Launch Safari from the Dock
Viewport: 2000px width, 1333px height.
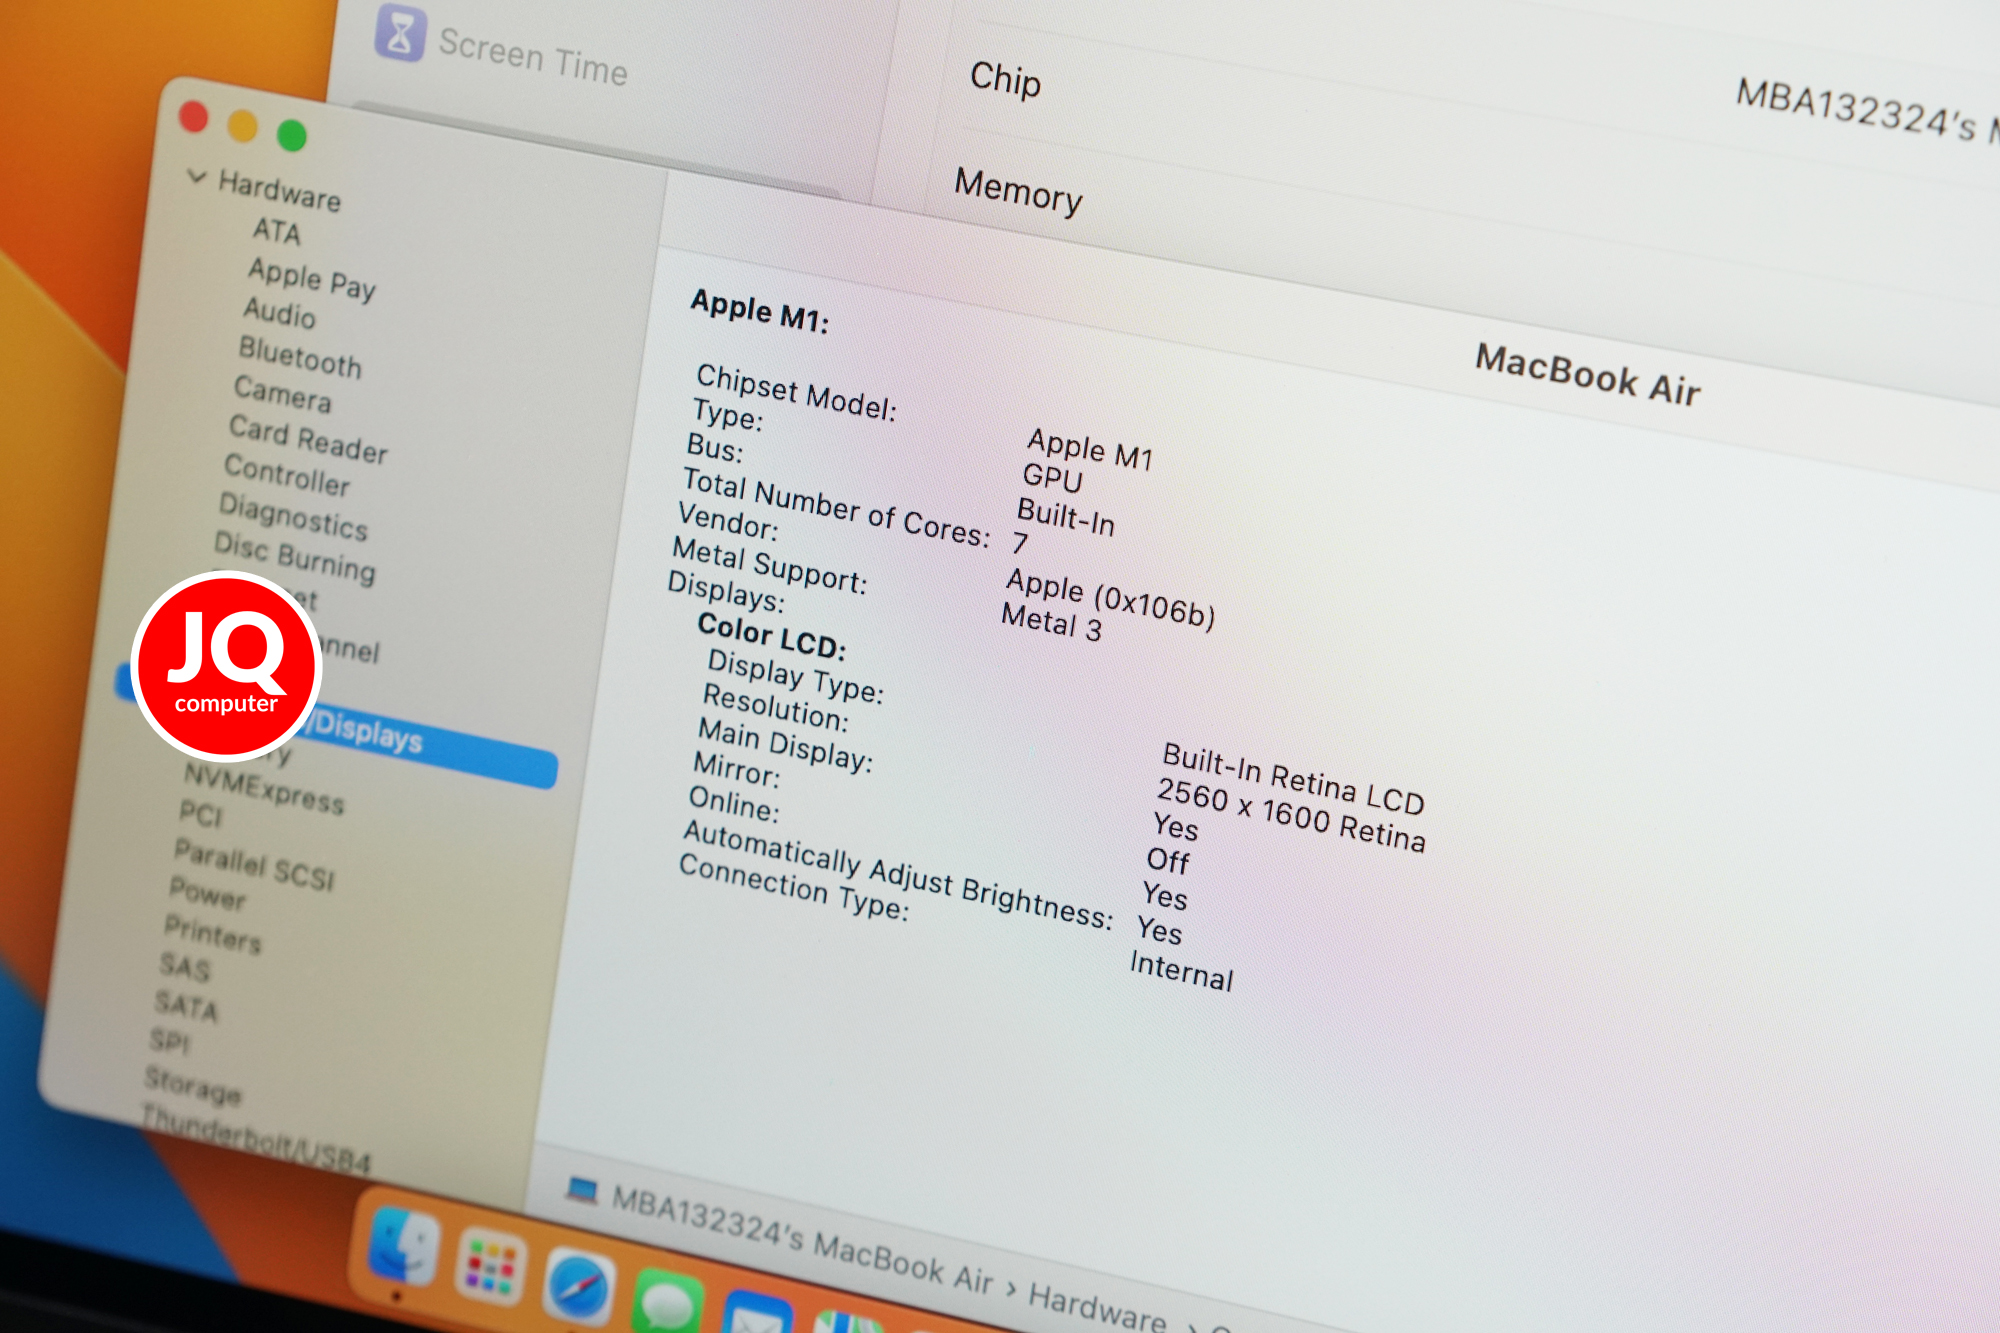(x=578, y=1288)
